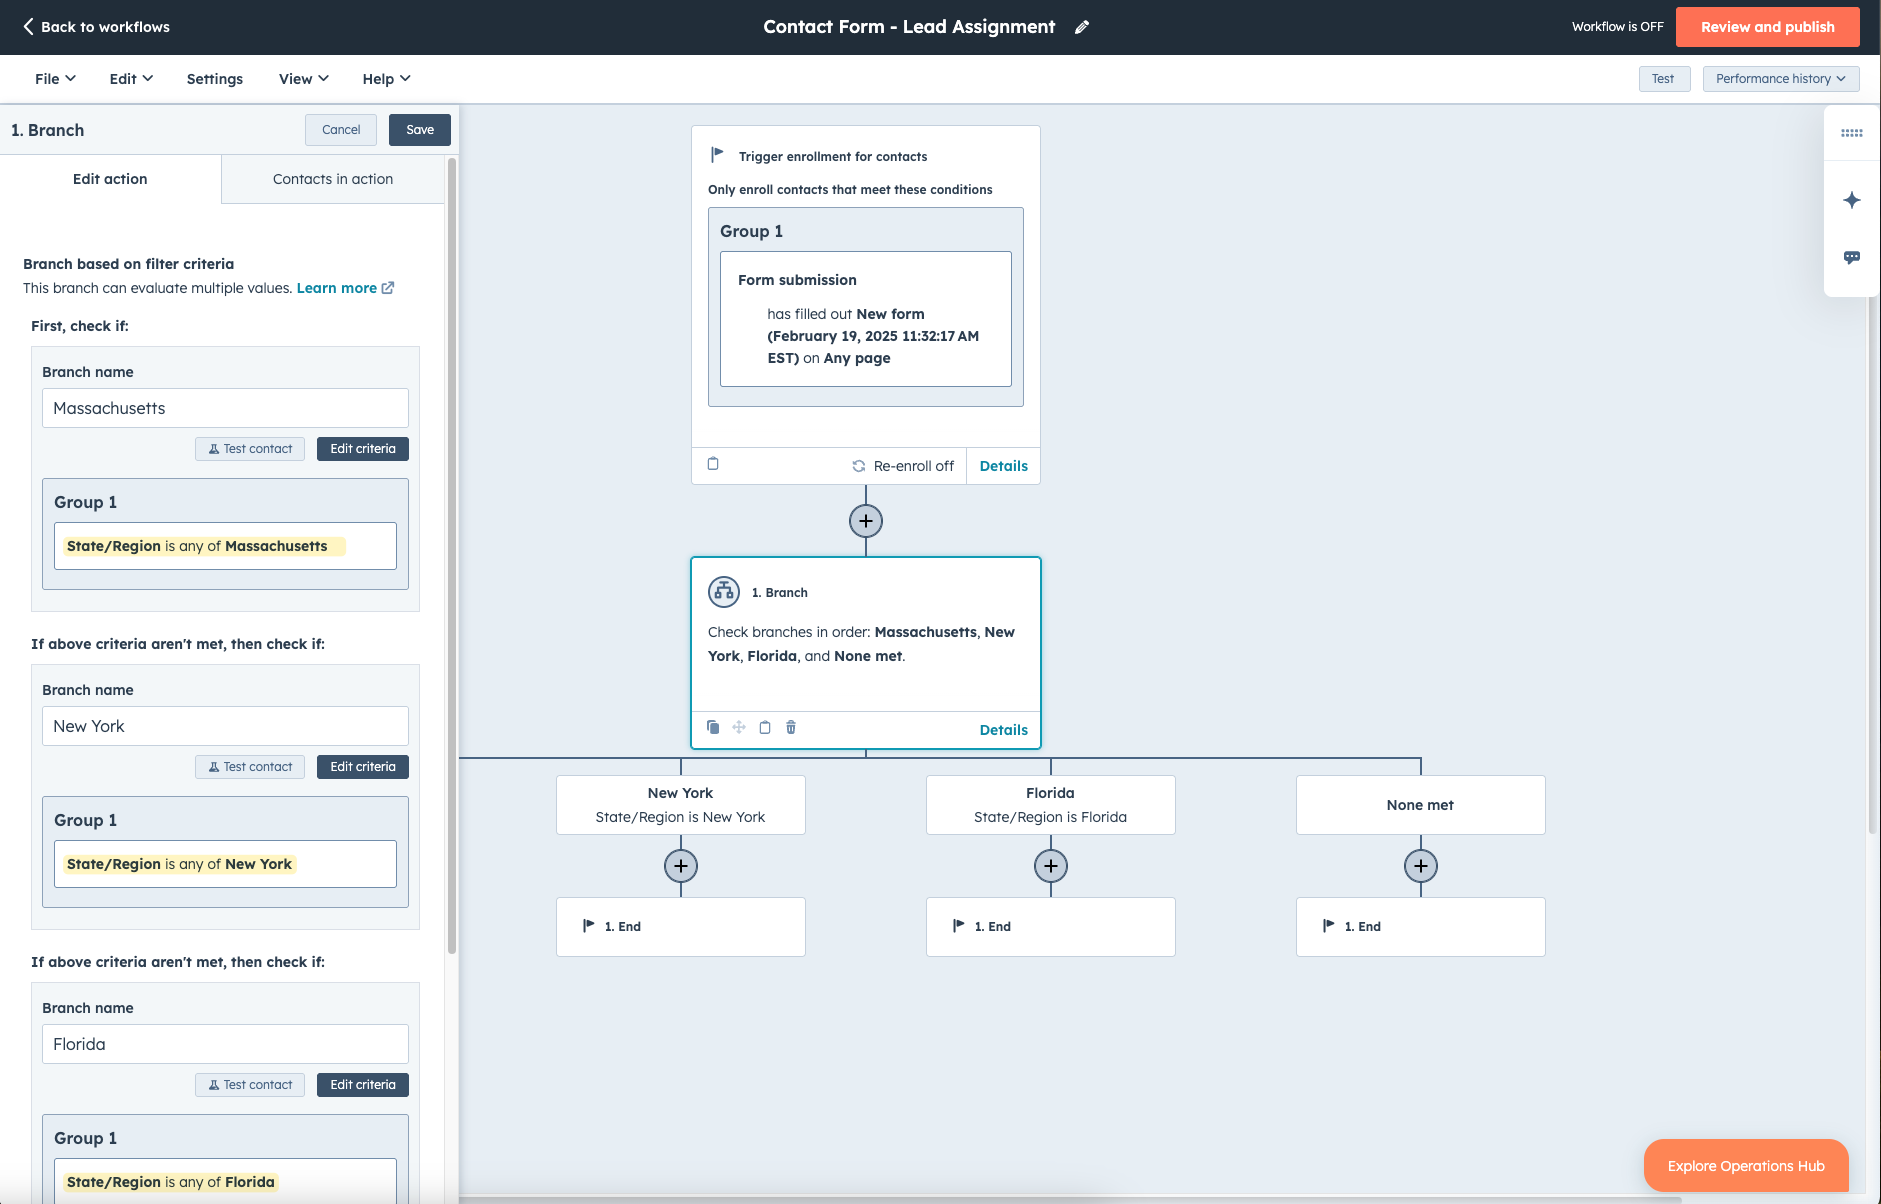The width and height of the screenshot is (1881, 1204).
Task: Click the Re-enroll refresh icon
Action: coord(858,466)
